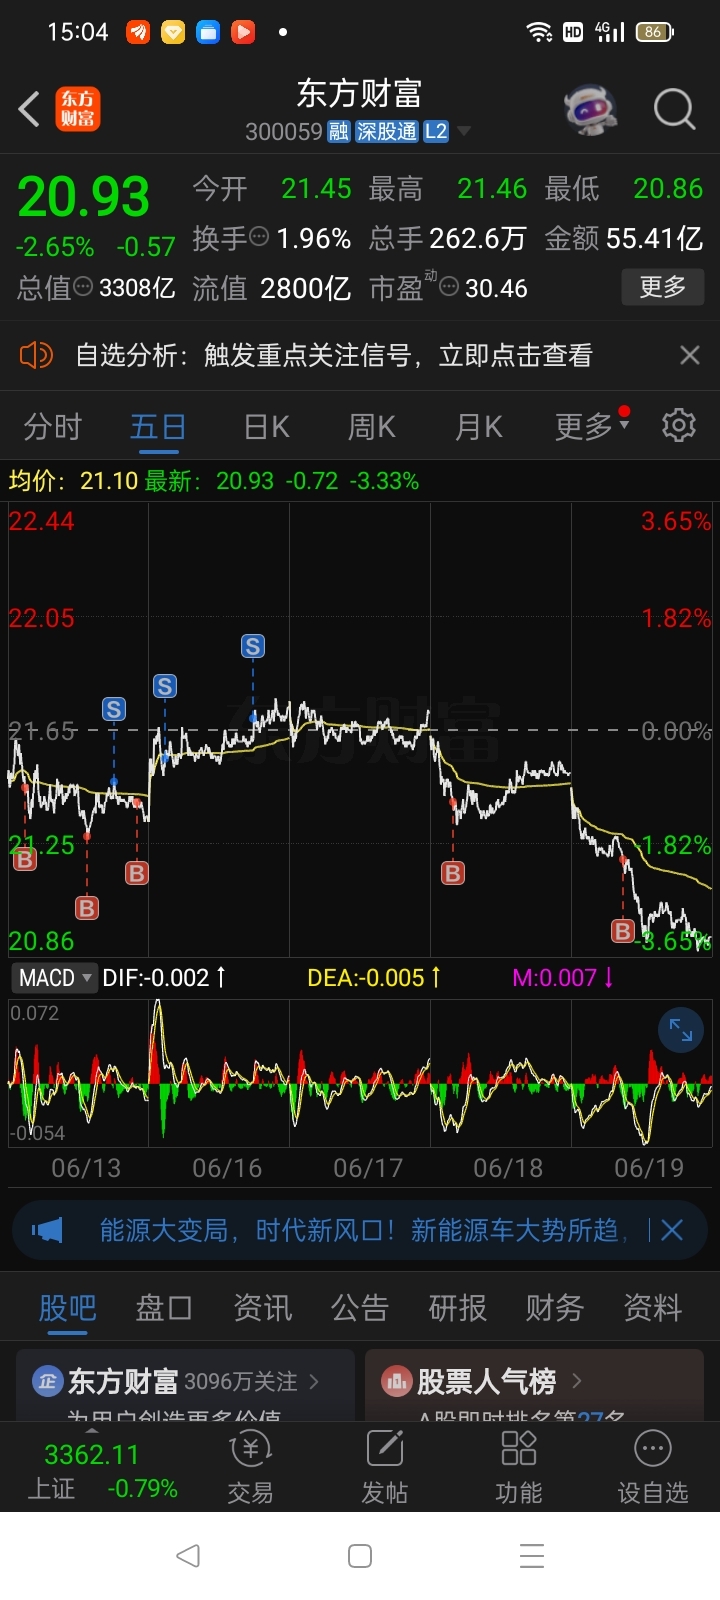720x1600 pixels.
Task: Tap the info icon beside 换手
Action: (x=259, y=237)
